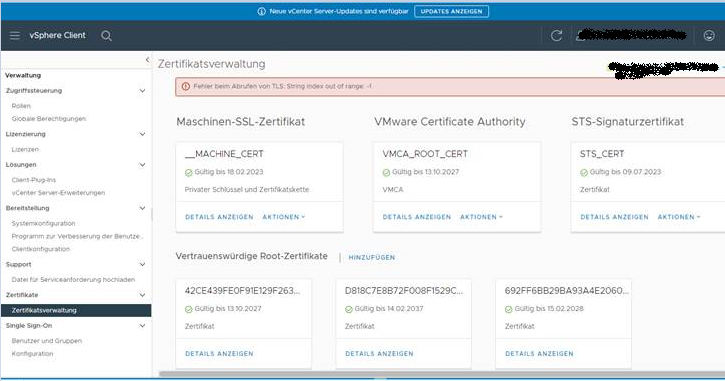Click the green check on STS_CERT
The width and height of the screenshot is (725, 381).
tap(584, 172)
